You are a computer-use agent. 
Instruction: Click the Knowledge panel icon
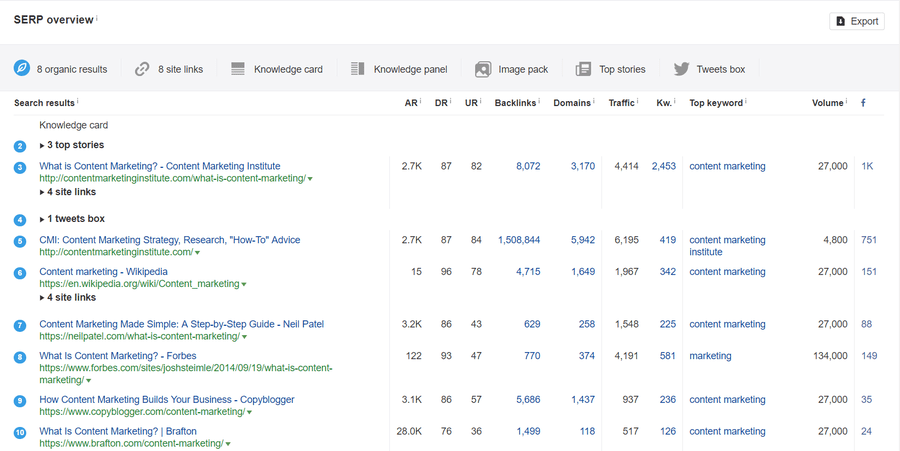358,69
